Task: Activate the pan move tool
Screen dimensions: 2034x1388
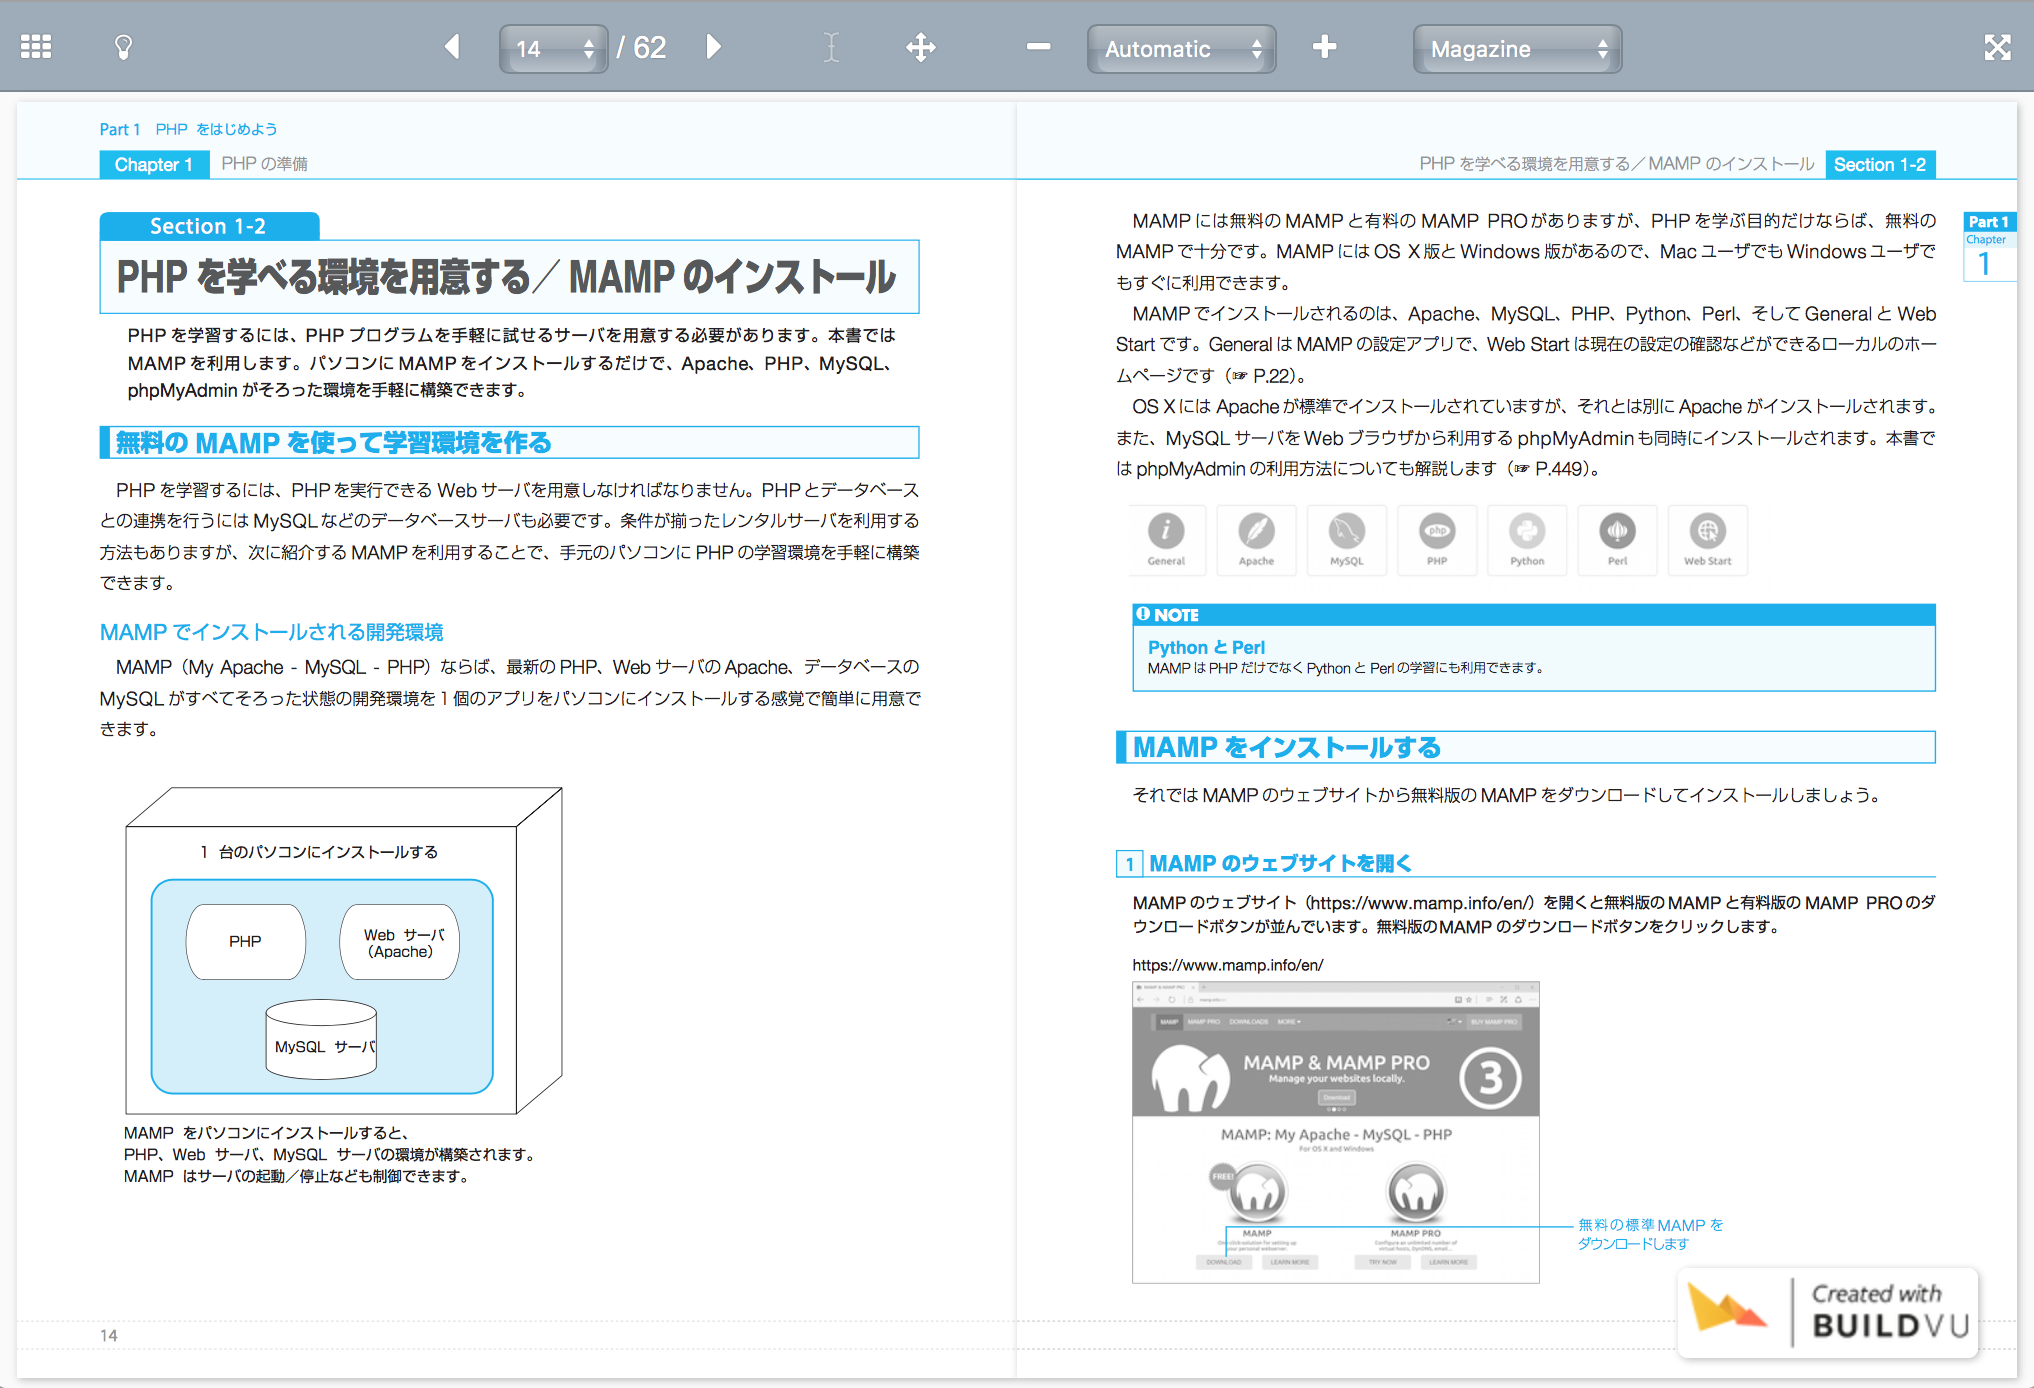Action: pyautogui.click(x=920, y=47)
